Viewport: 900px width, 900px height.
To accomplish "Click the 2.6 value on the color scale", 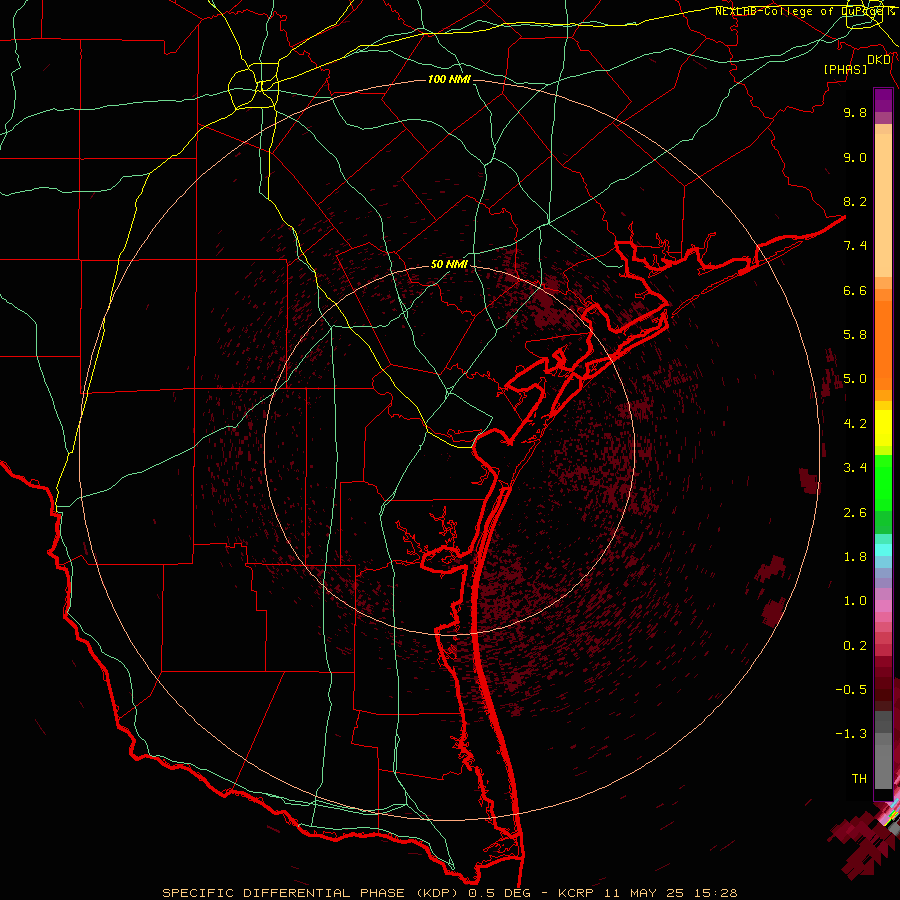I will [x=855, y=513].
